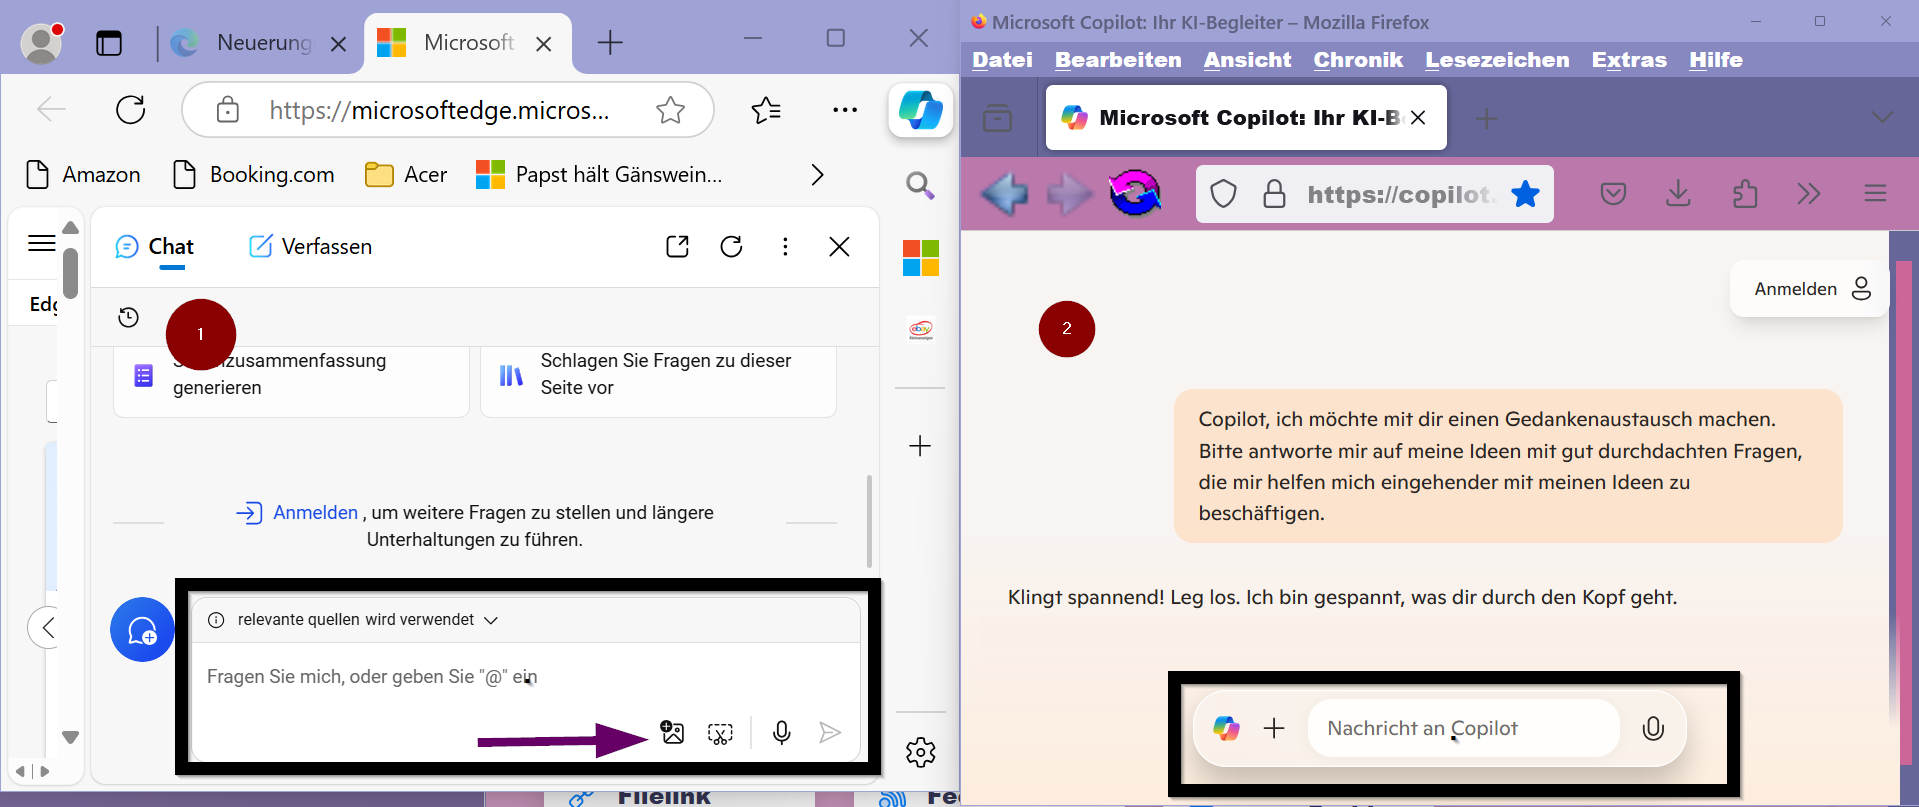Open Firefox tracking protection shield
The image size is (1919, 807).
1224,194
